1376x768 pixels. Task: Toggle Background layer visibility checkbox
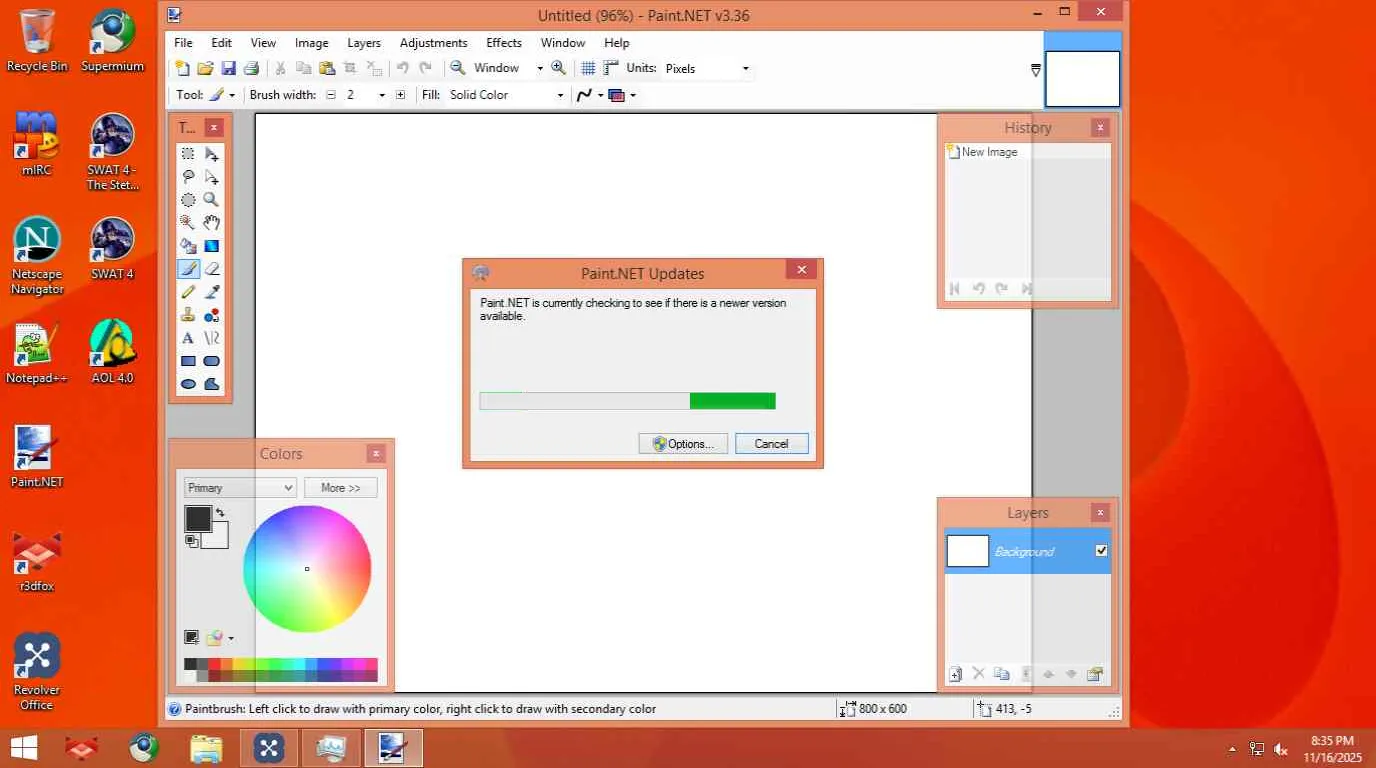[1101, 551]
